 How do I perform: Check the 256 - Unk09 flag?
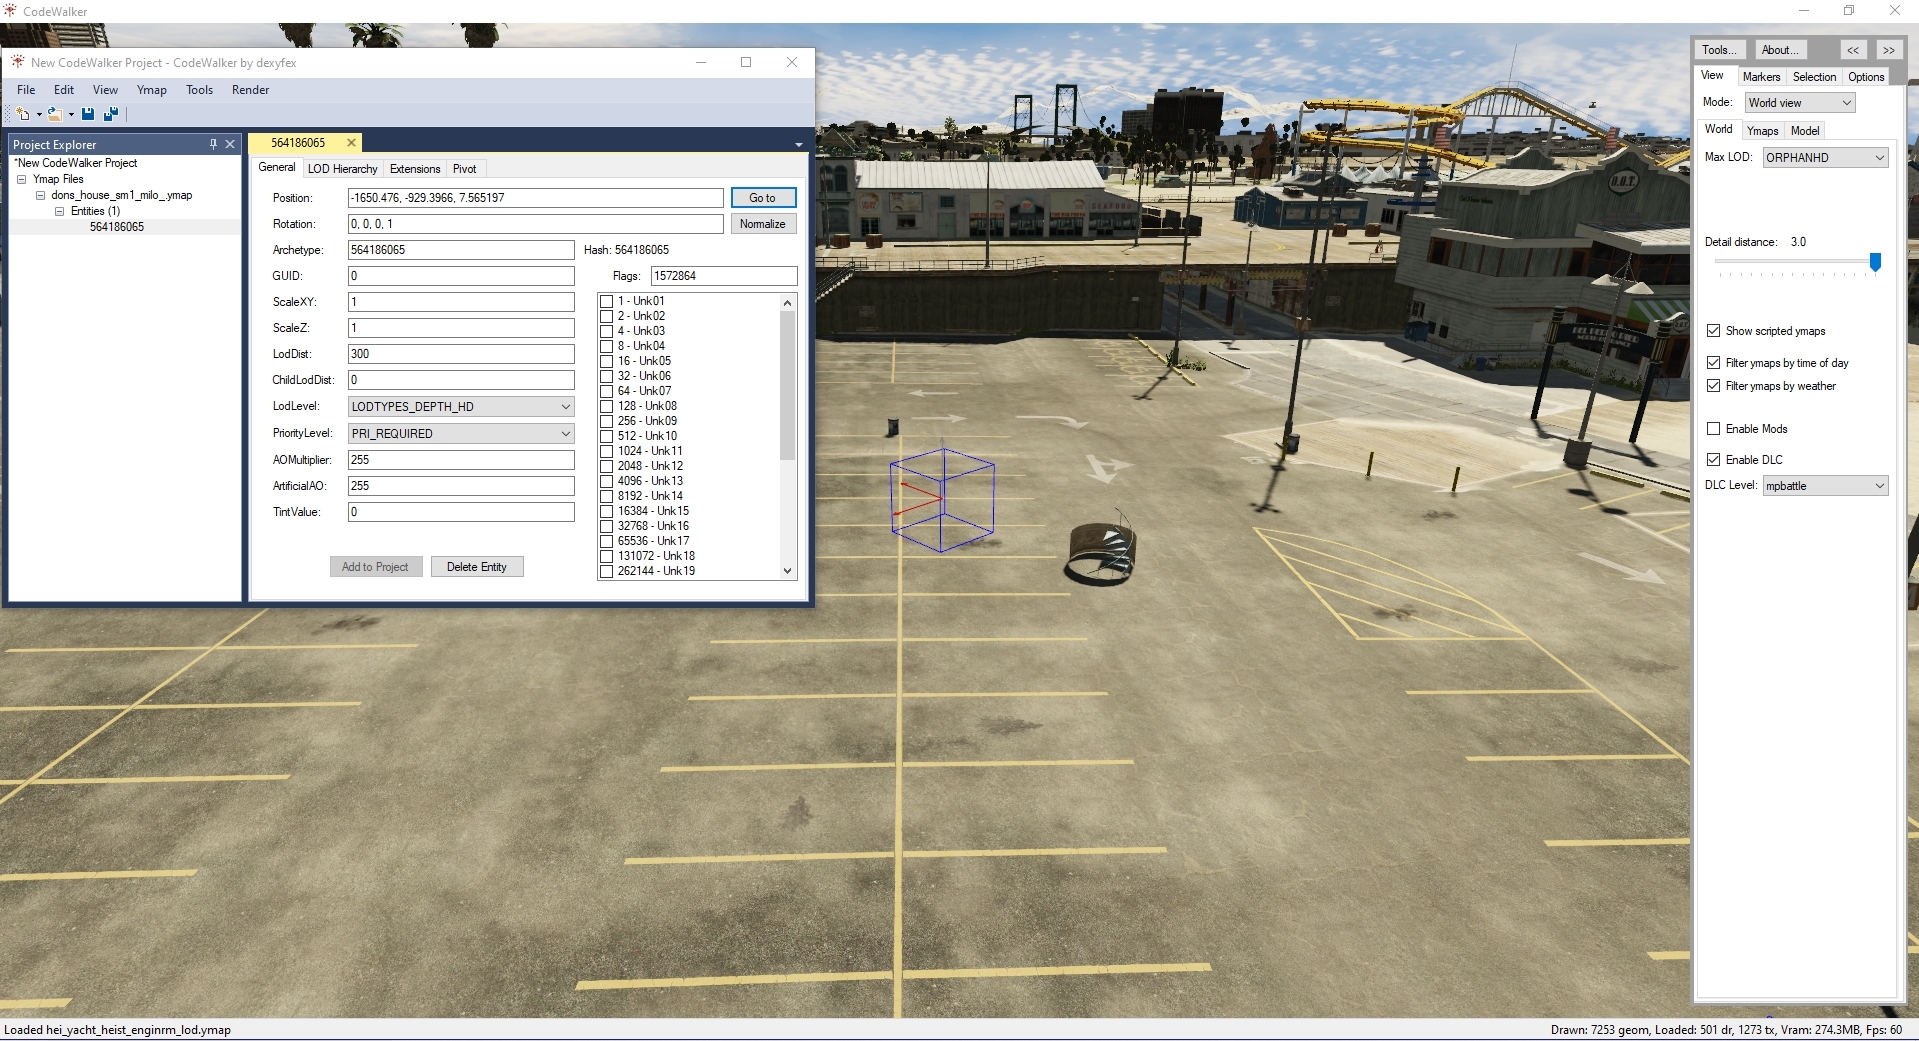coord(606,421)
